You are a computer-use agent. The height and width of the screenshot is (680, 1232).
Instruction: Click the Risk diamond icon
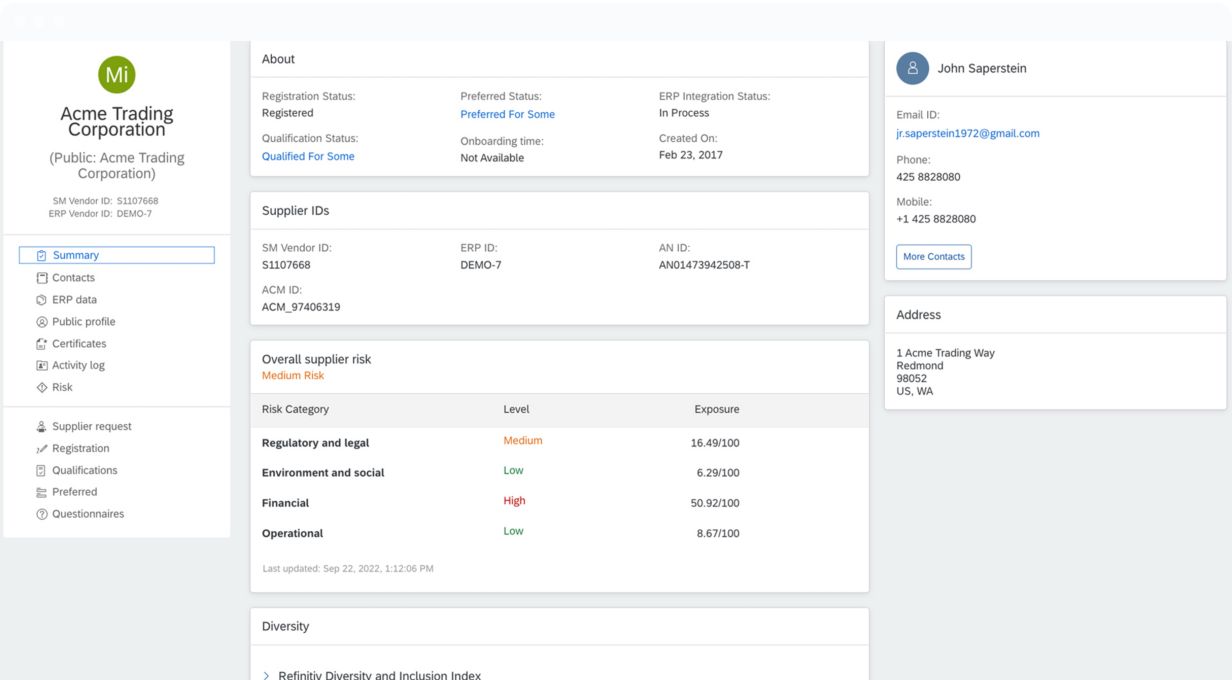coord(42,388)
